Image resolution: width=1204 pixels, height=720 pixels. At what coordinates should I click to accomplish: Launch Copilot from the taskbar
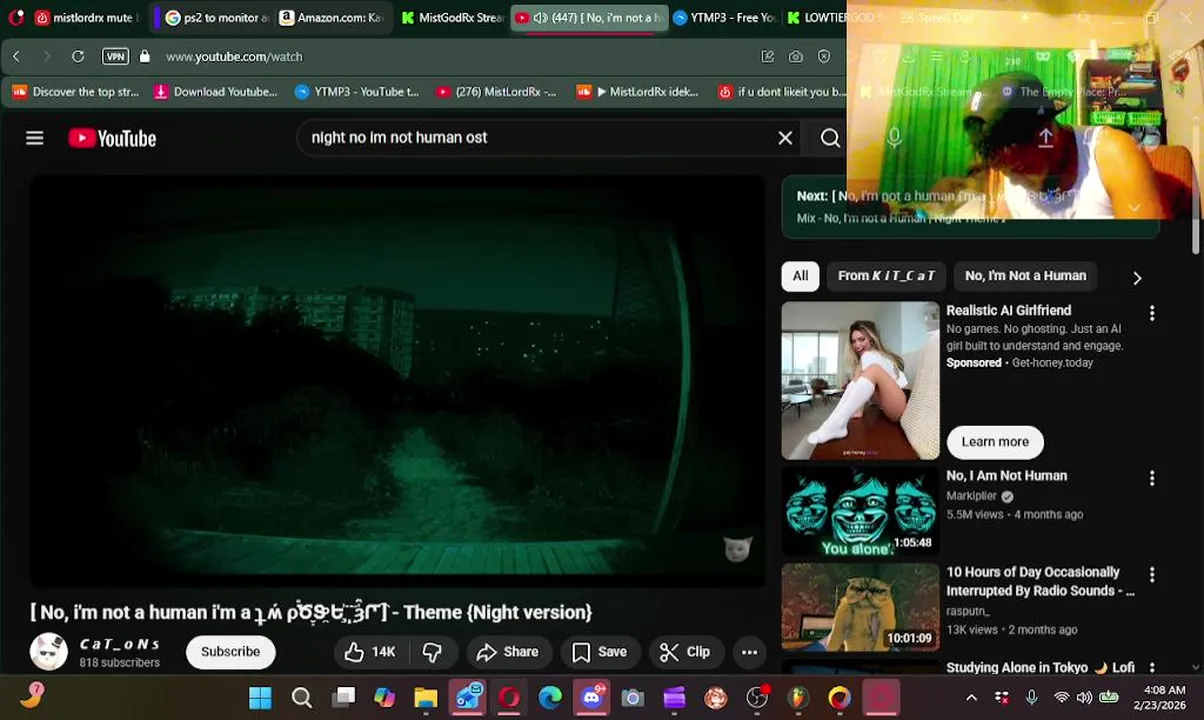[x=385, y=698]
